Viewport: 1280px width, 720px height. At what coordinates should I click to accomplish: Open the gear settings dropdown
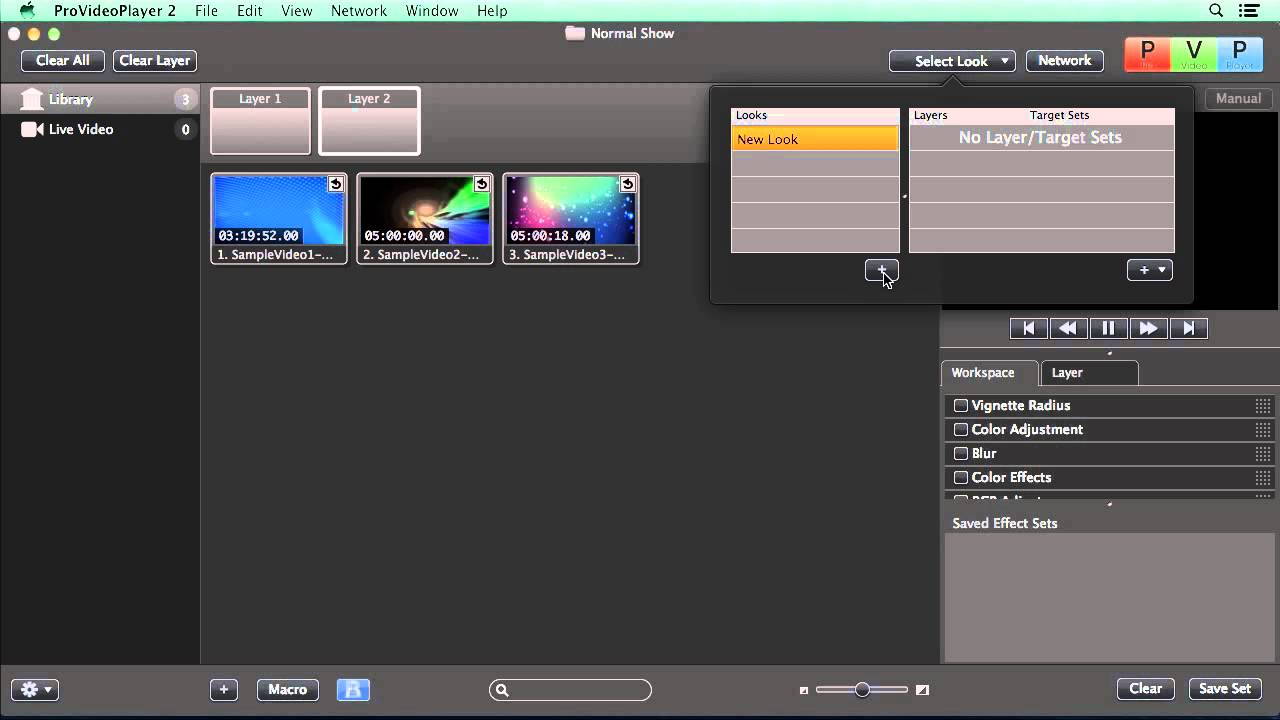pos(35,689)
